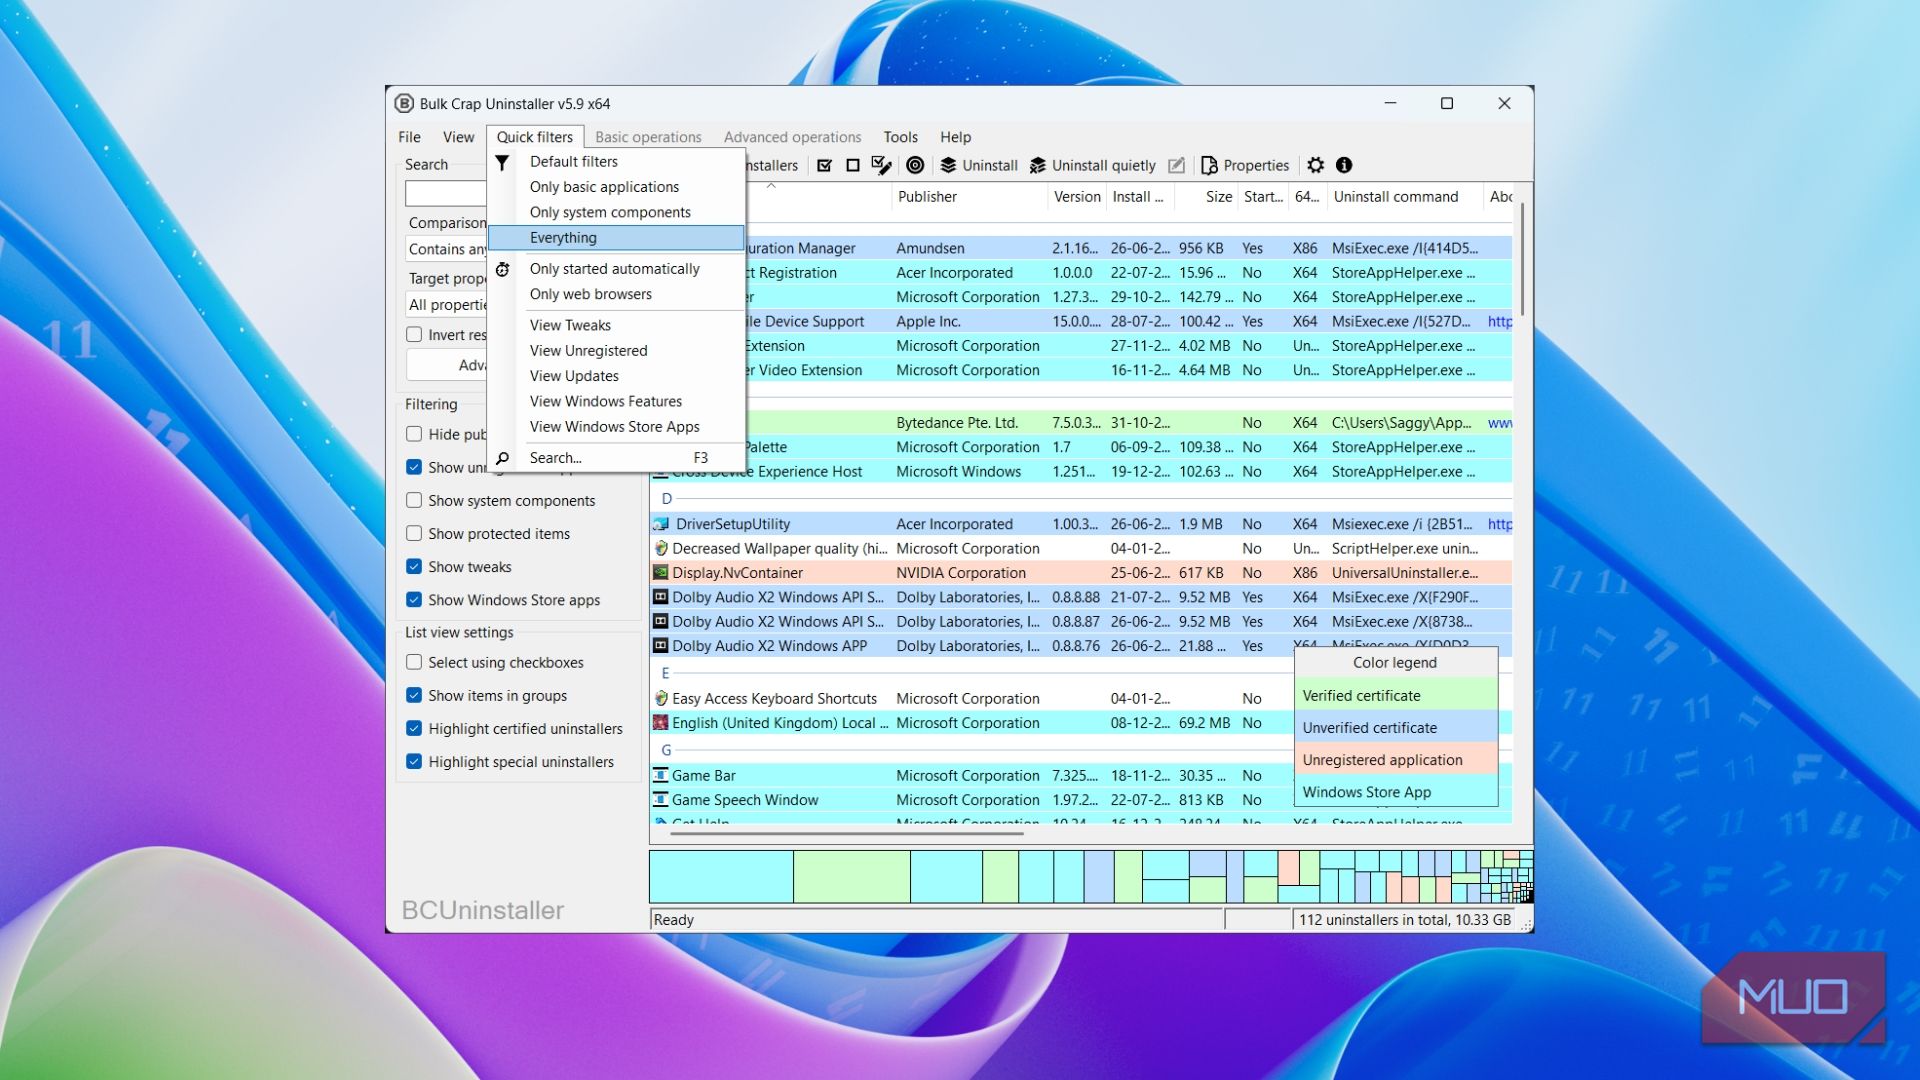
Task: Click the Uninstall toolbar button
Action: pyautogui.click(x=979, y=166)
